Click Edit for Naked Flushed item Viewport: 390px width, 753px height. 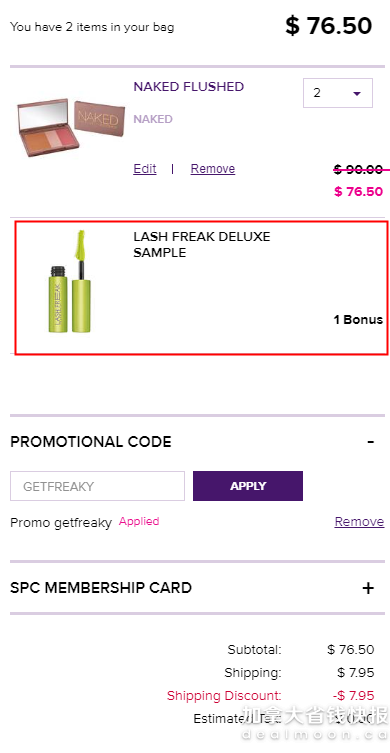[145, 169]
